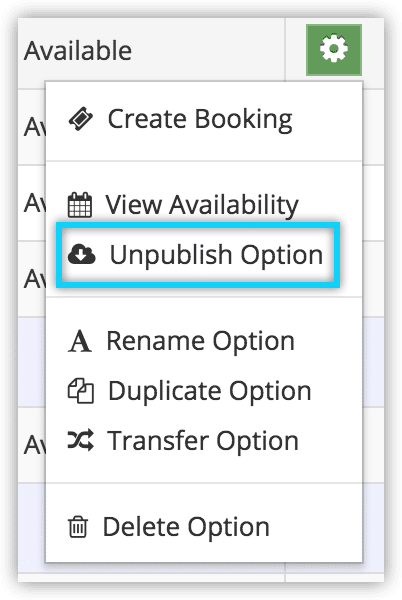Click the lavender row cell beside Rename Option
Image resolution: width=402 pixels, height=600 pixels.
[32, 362]
